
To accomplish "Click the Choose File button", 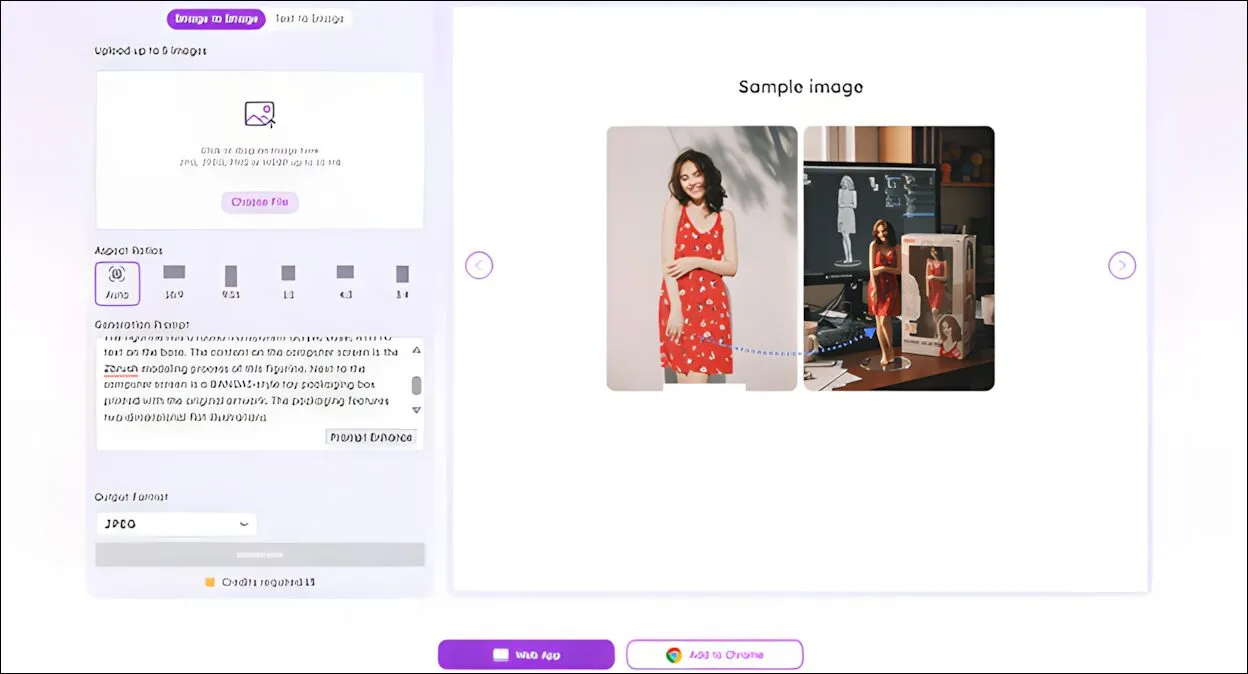I will pyautogui.click(x=260, y=202).
